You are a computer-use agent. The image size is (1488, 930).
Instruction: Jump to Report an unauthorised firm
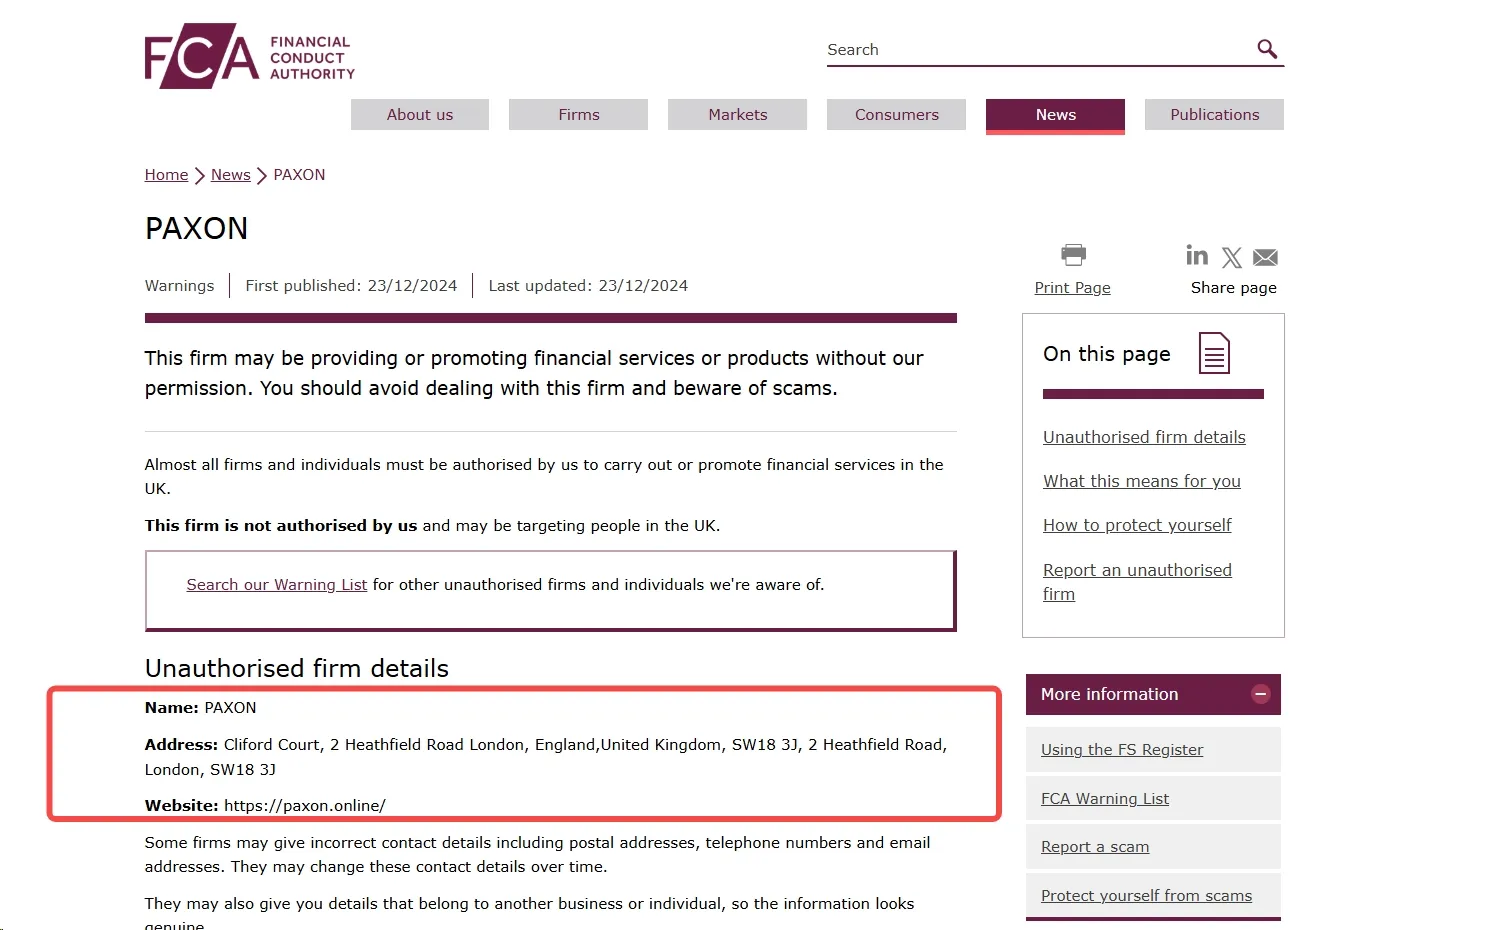coord(1137,582)
